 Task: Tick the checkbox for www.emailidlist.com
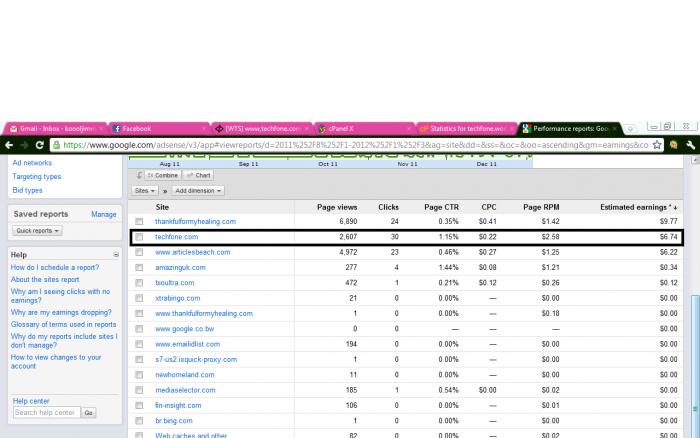[x=139, y=344]
